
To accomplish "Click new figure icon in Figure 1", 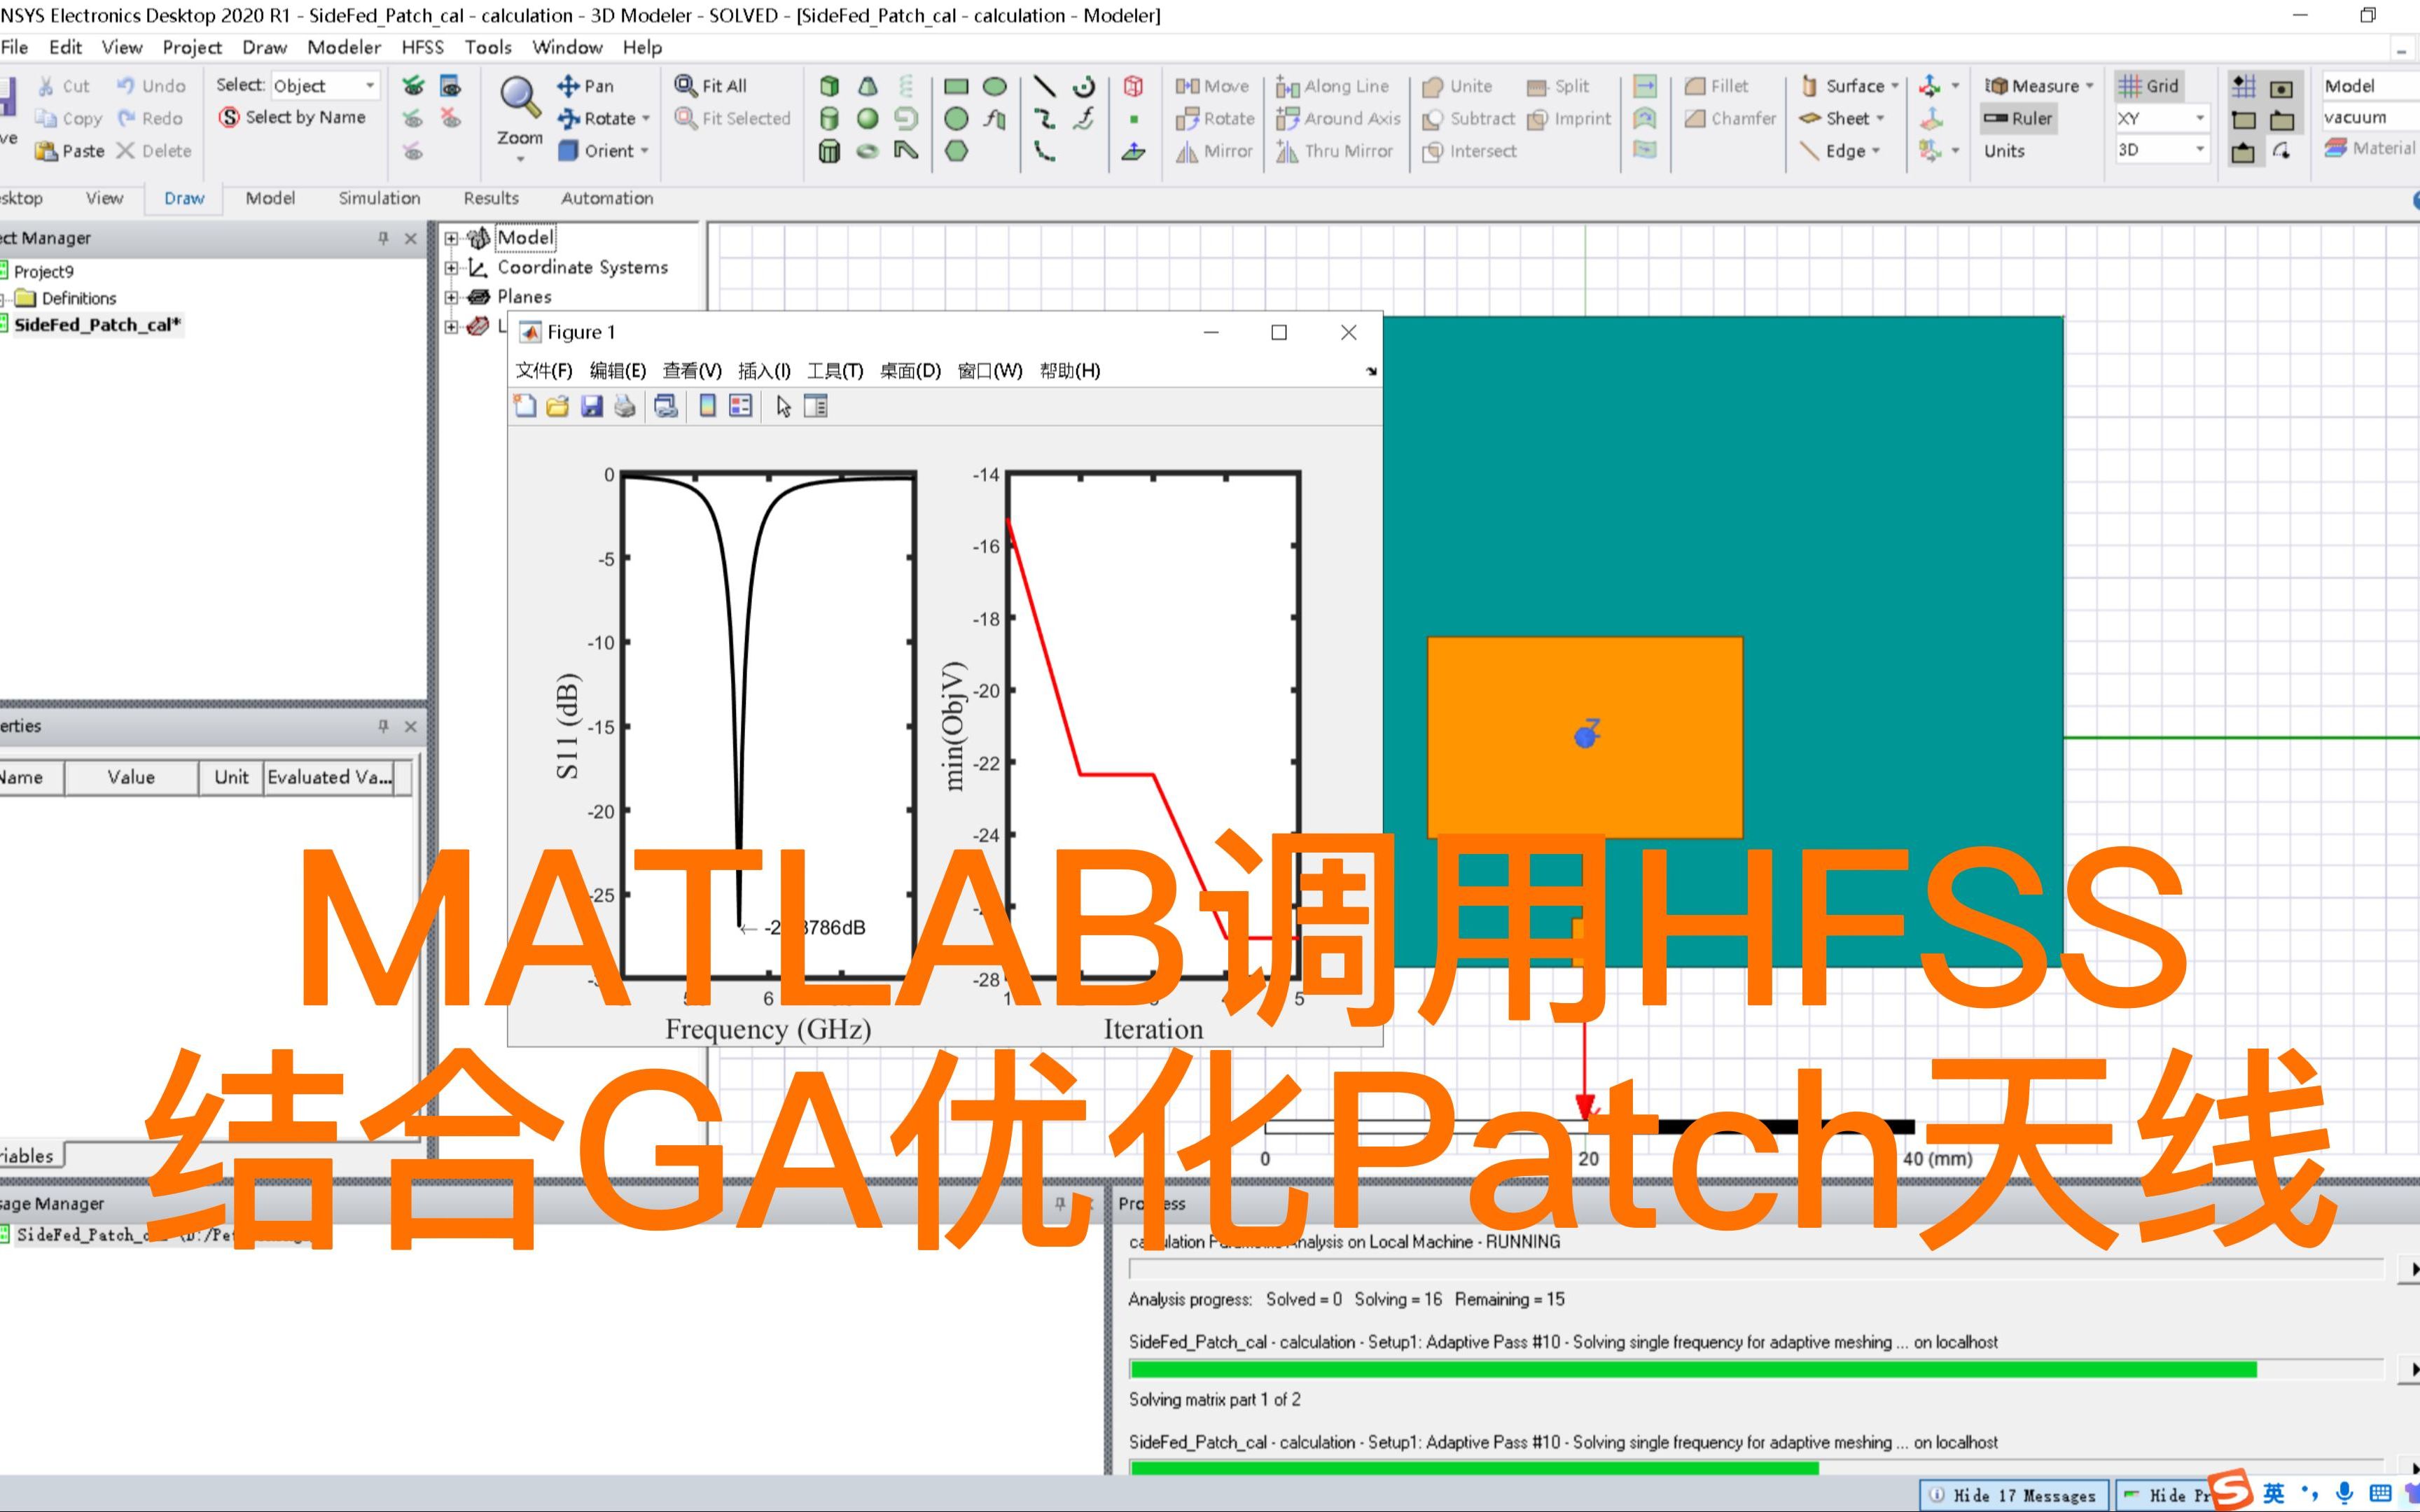I will tap(525, 406).
